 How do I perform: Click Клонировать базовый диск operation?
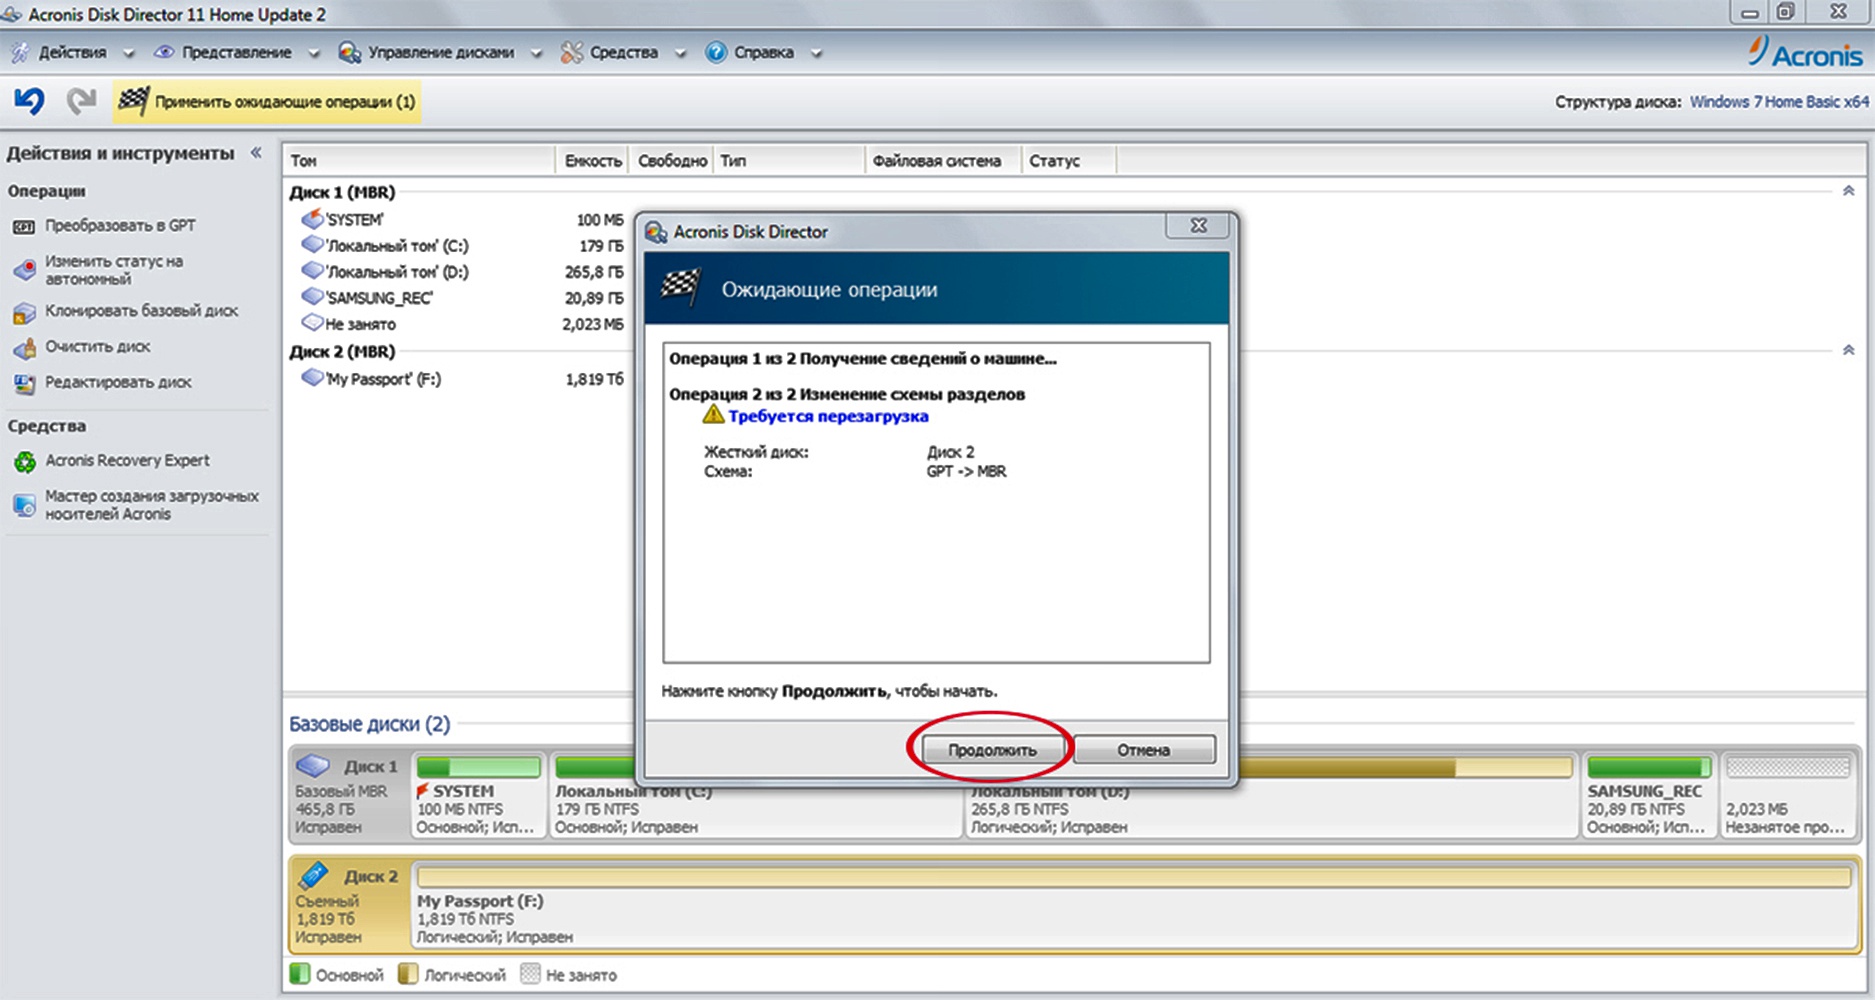tap(141, 311)
